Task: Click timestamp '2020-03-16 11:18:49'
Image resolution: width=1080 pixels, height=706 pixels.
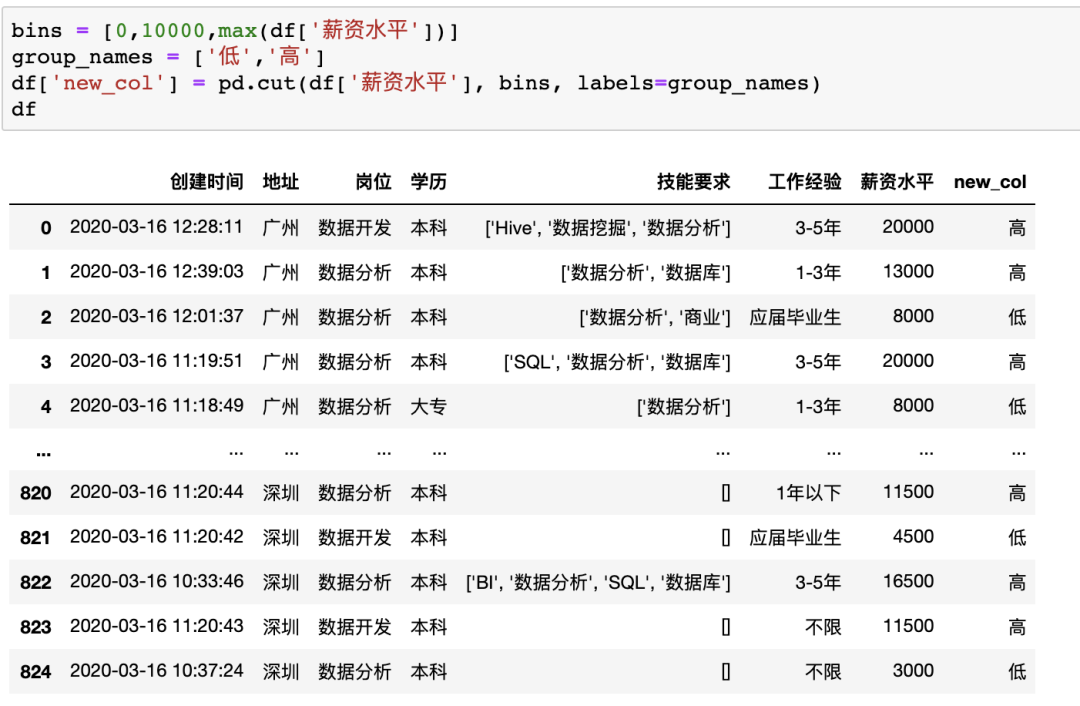Action: [156, 406]
